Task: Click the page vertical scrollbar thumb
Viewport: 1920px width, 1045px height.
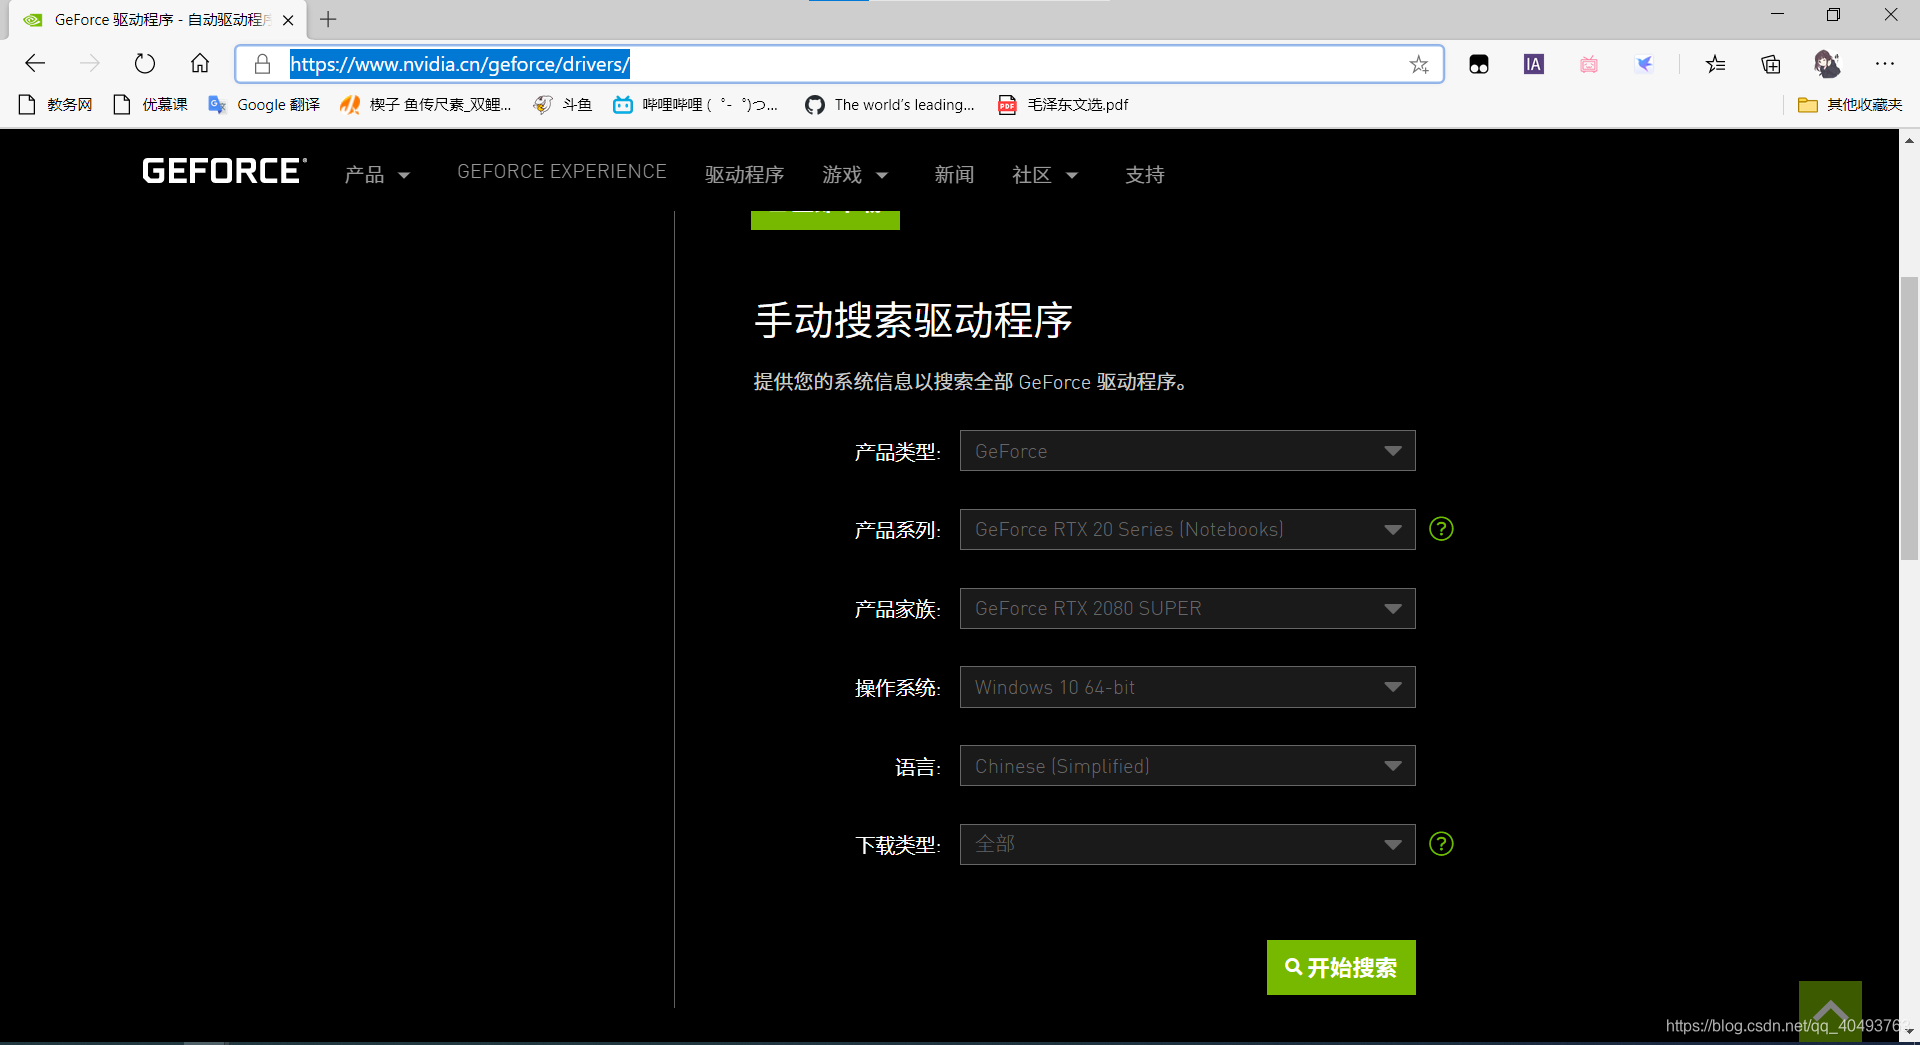Action: 1909,418
